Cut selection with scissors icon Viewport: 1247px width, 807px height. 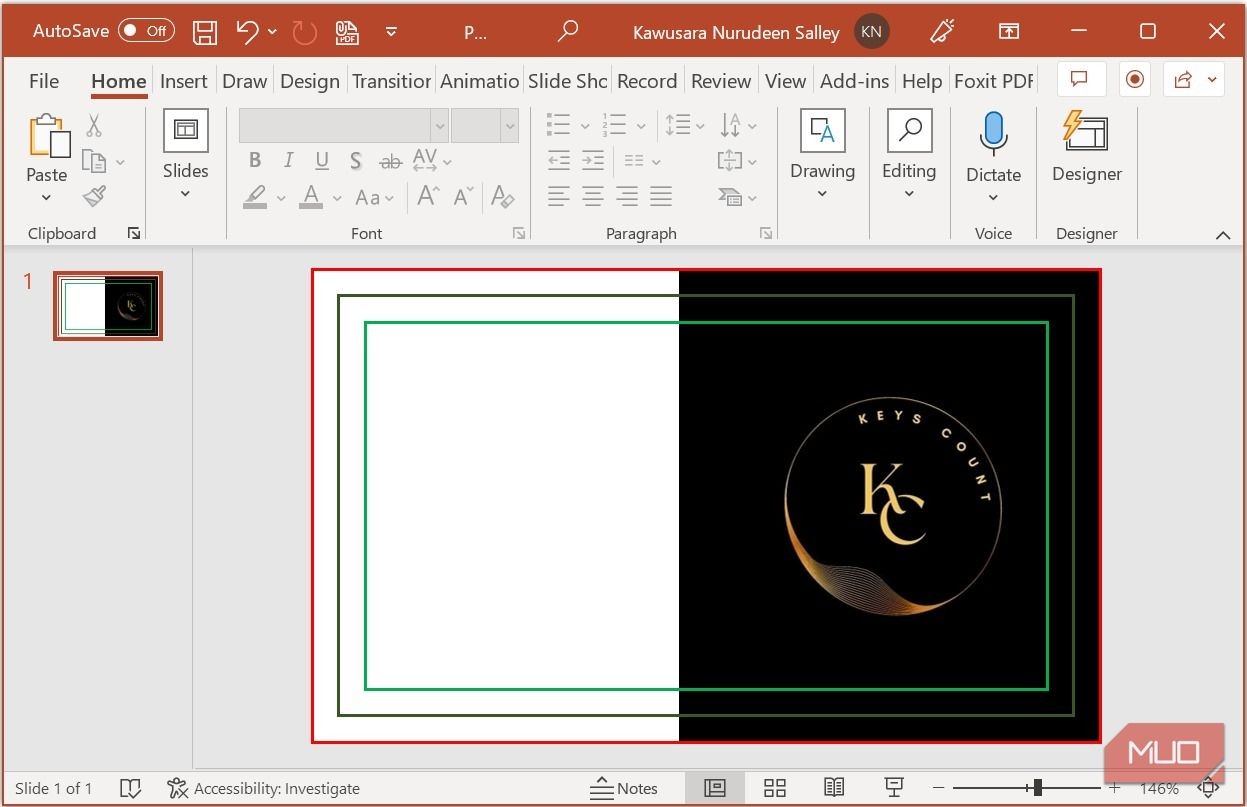pos(94,126)
